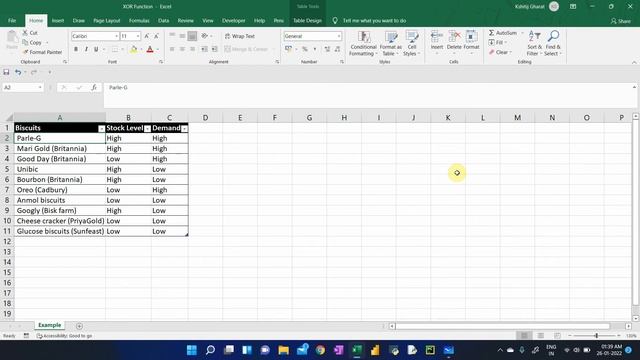This screenshot has width=640, height=360.
Task: Switch to Normal view in status bar
Action: (x=524, y=336)
